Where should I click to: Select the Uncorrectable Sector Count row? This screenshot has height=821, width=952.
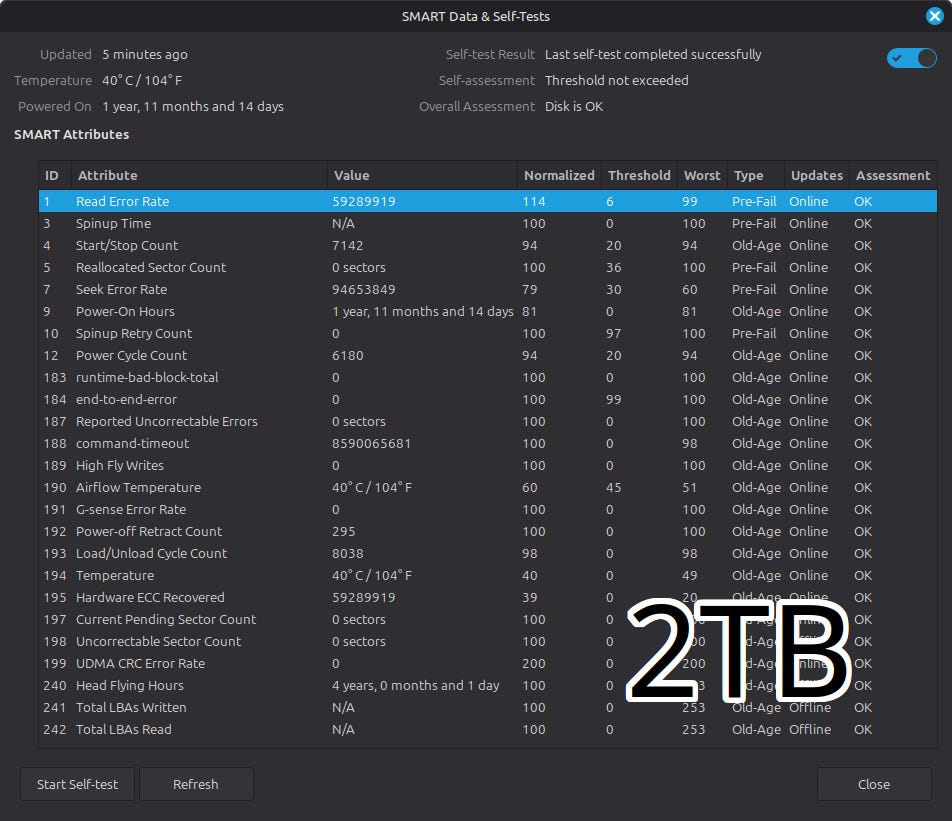[488, 641]
